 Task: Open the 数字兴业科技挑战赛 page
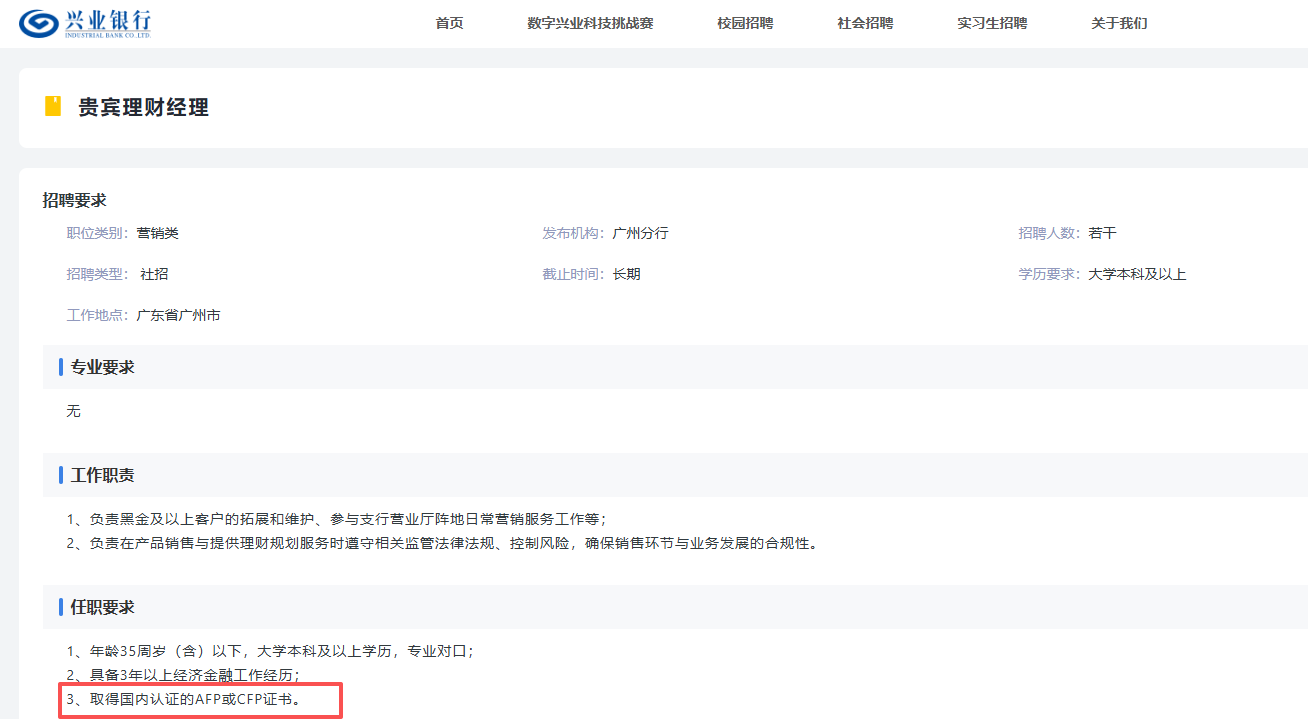pyautogui.click(x=590, y=23)
